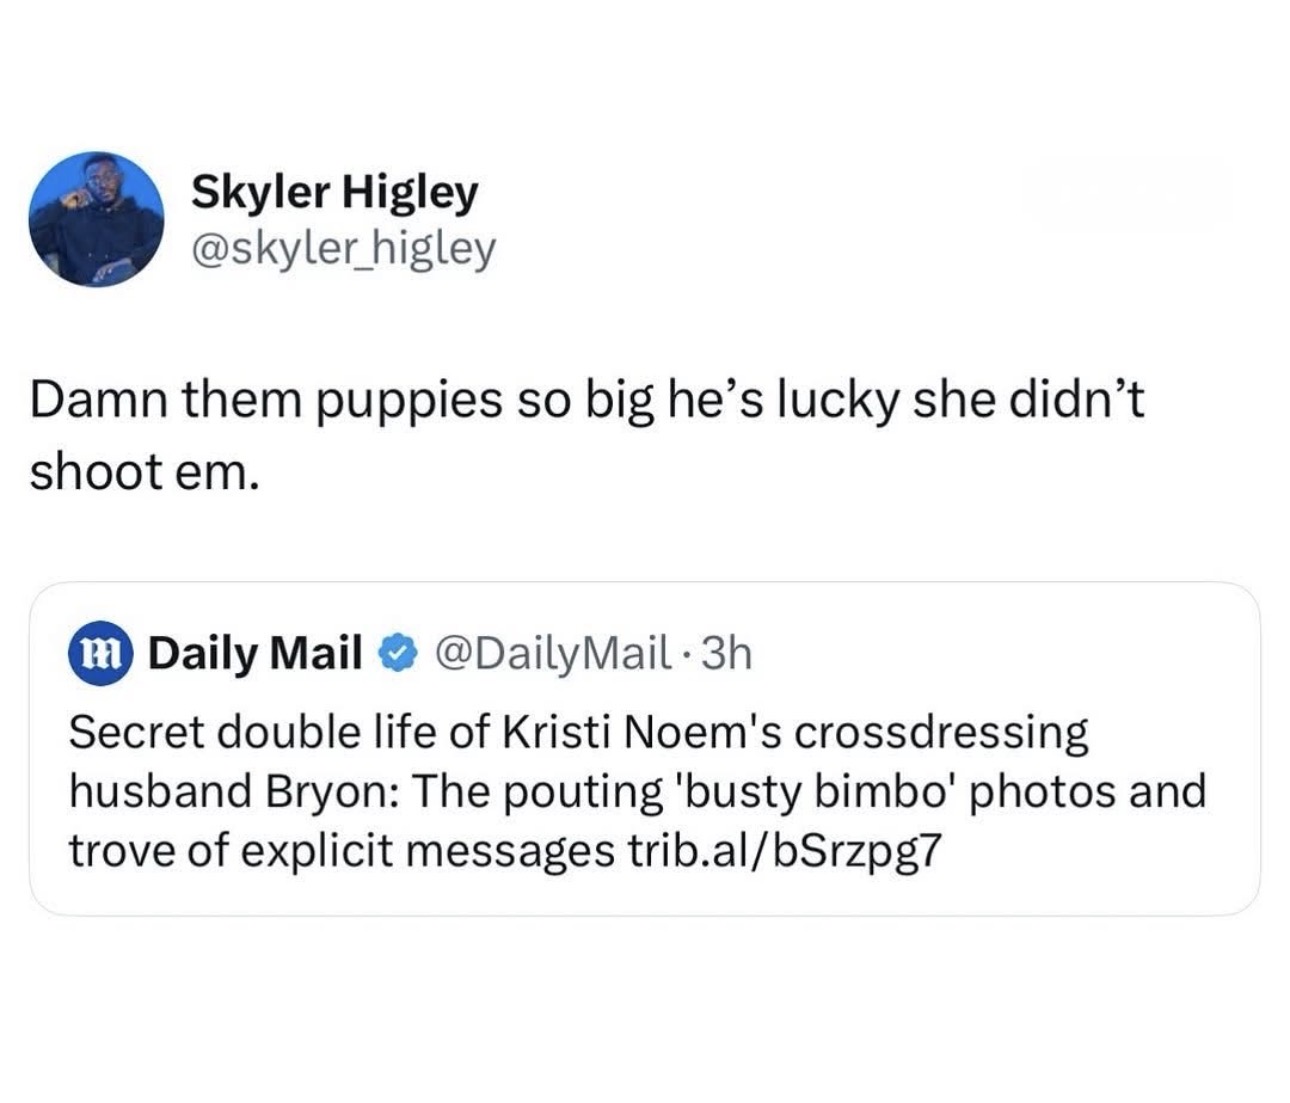The image size is (1290, 1103).
Task: Click the word 'Bryon' in headline
Action: [x=331, y=792]
